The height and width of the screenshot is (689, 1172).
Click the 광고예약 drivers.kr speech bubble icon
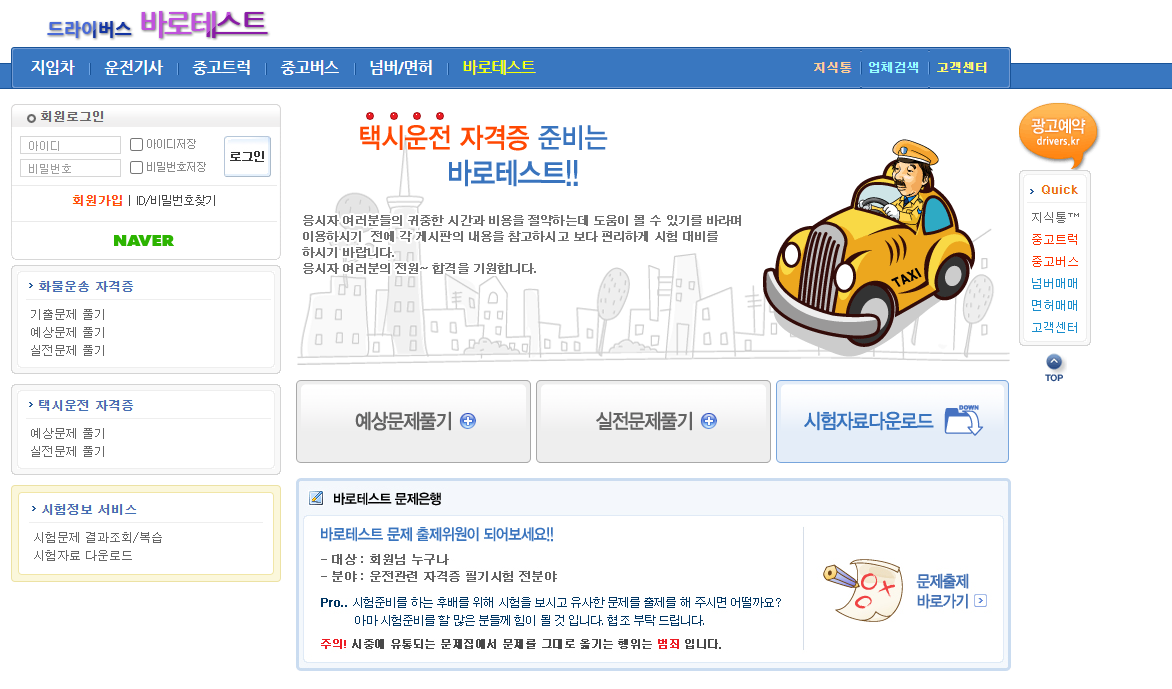[x=1058, y=135]
